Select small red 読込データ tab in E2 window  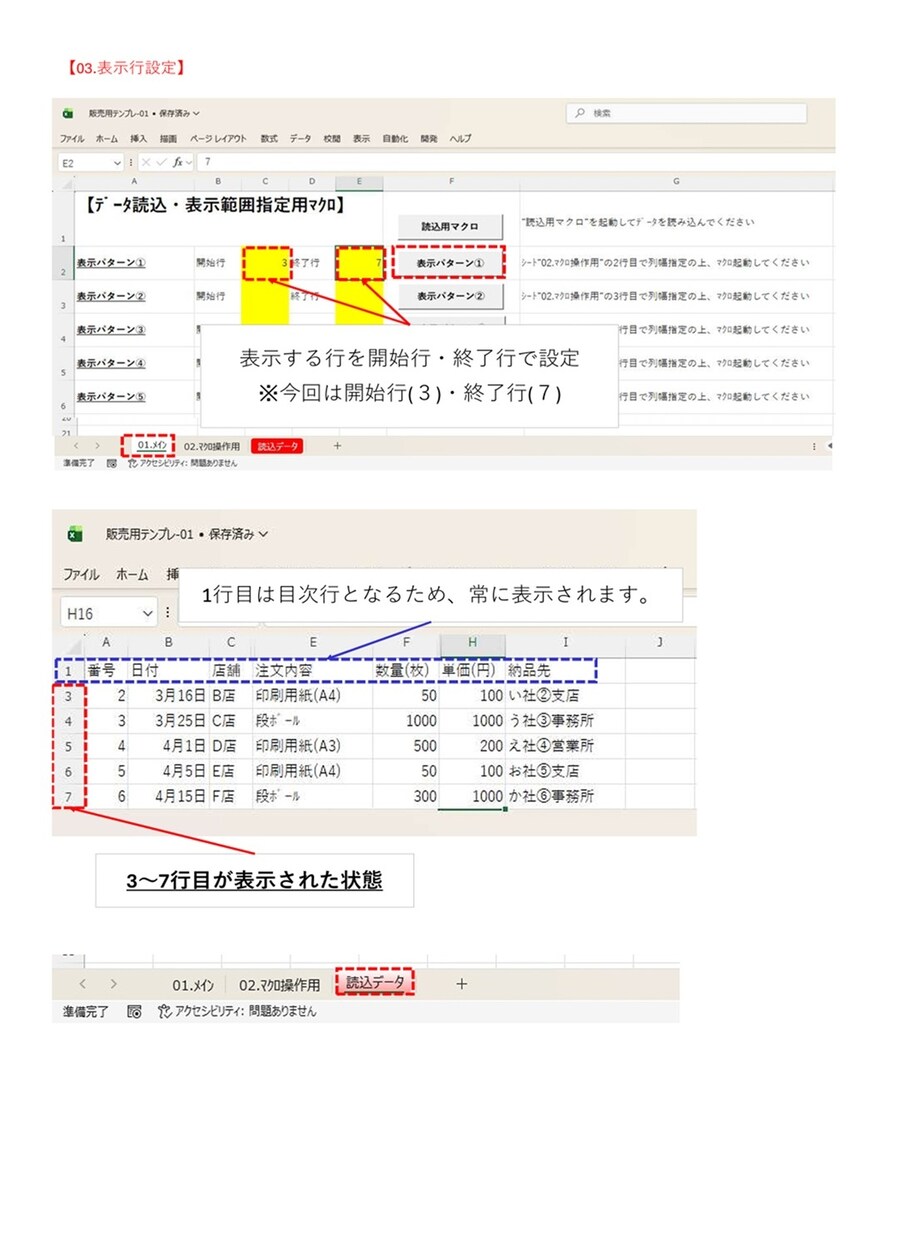pos(279,445)
